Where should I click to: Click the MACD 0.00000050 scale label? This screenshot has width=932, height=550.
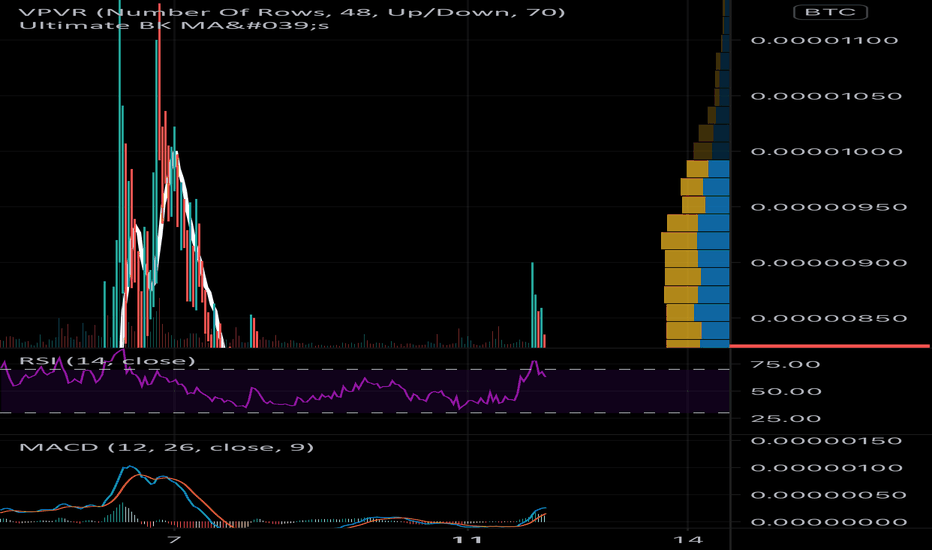click(x=829, y=495)
